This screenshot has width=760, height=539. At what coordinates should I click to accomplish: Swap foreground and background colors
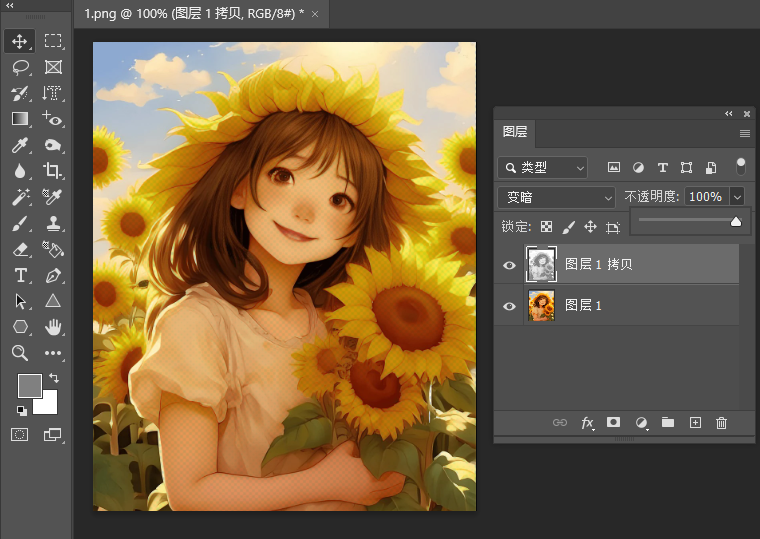(x=54, y=378)
